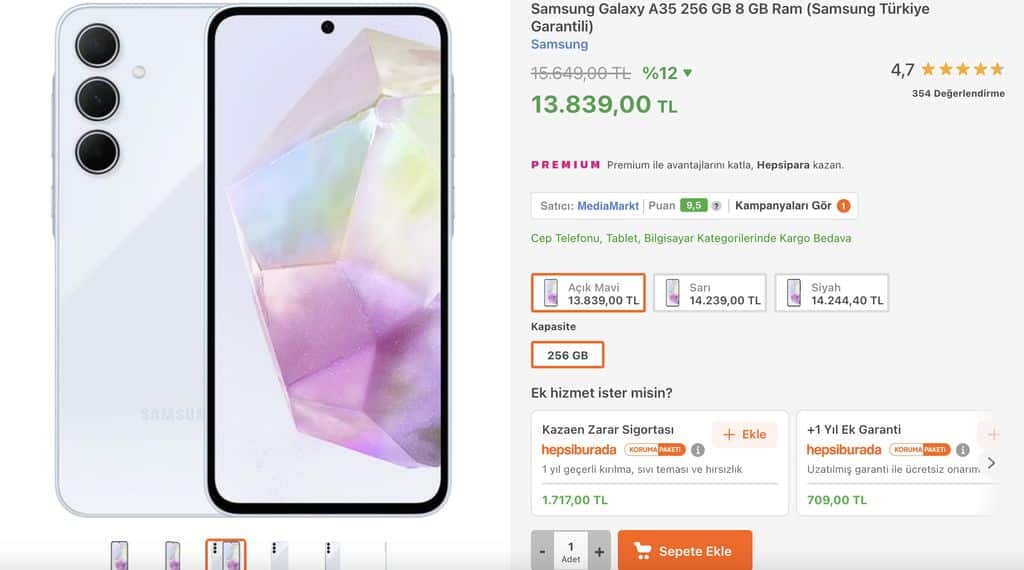Select the Sarı color variant
Viewport: 1024px width, 570px height.
710,293
